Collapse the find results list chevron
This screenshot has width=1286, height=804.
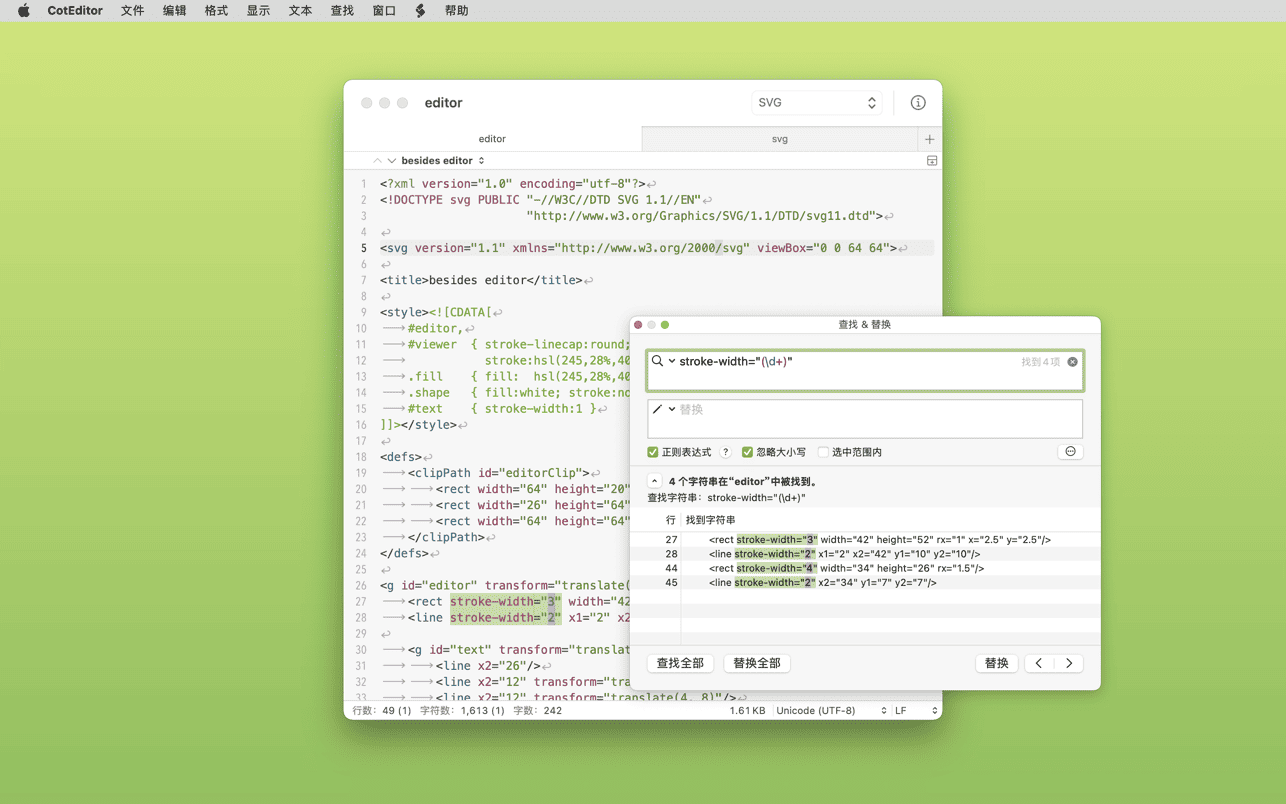click(654, 481)
